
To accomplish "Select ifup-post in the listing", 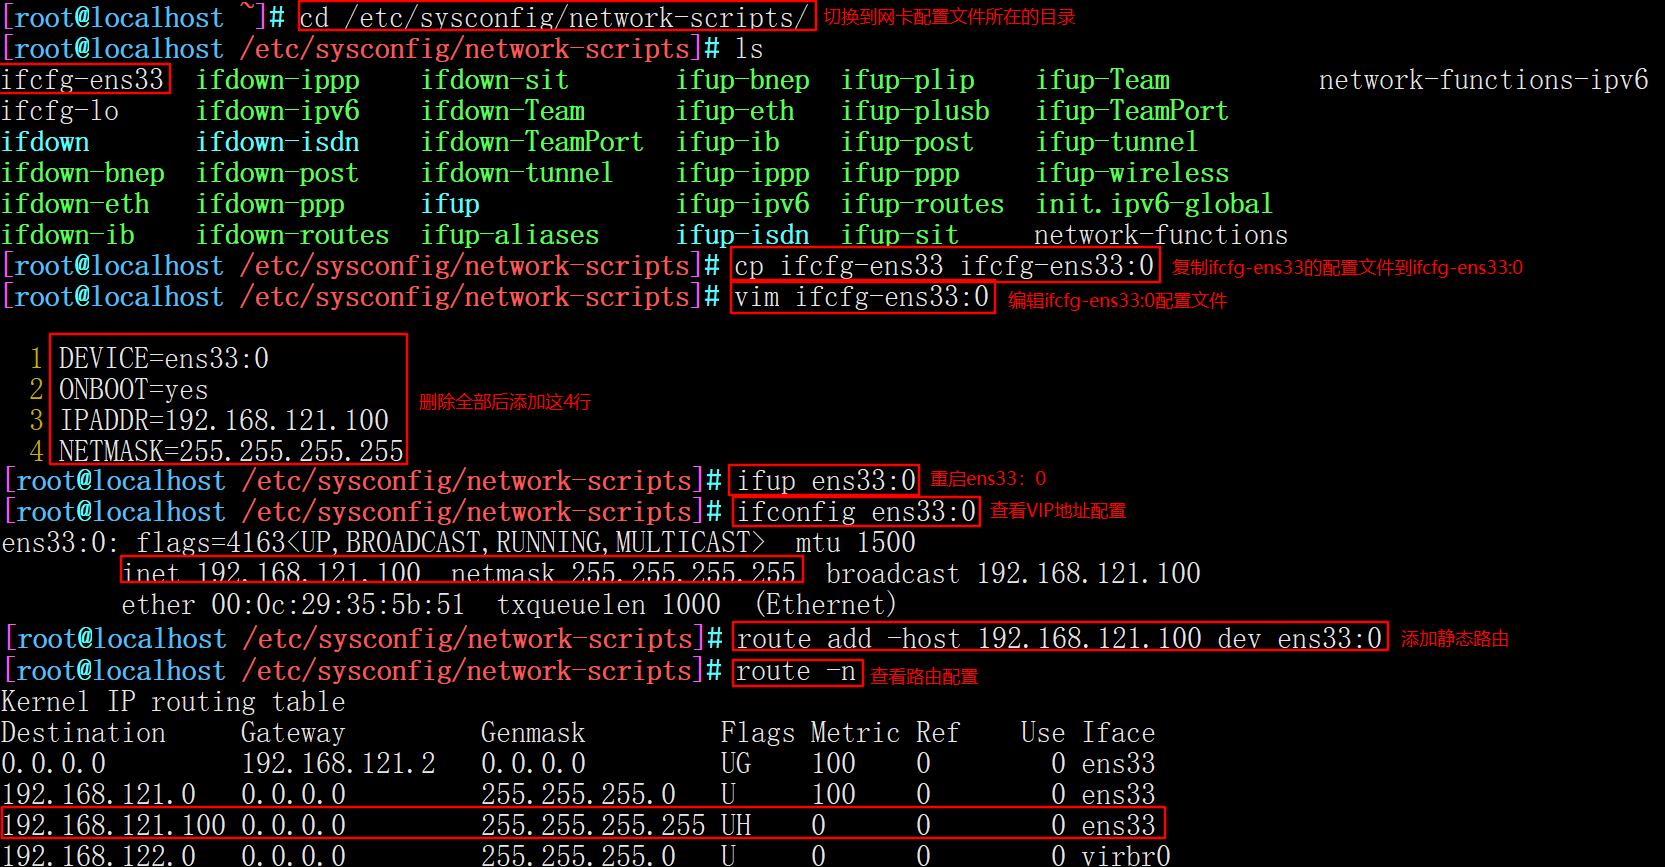I will click(x=907, y=142).
